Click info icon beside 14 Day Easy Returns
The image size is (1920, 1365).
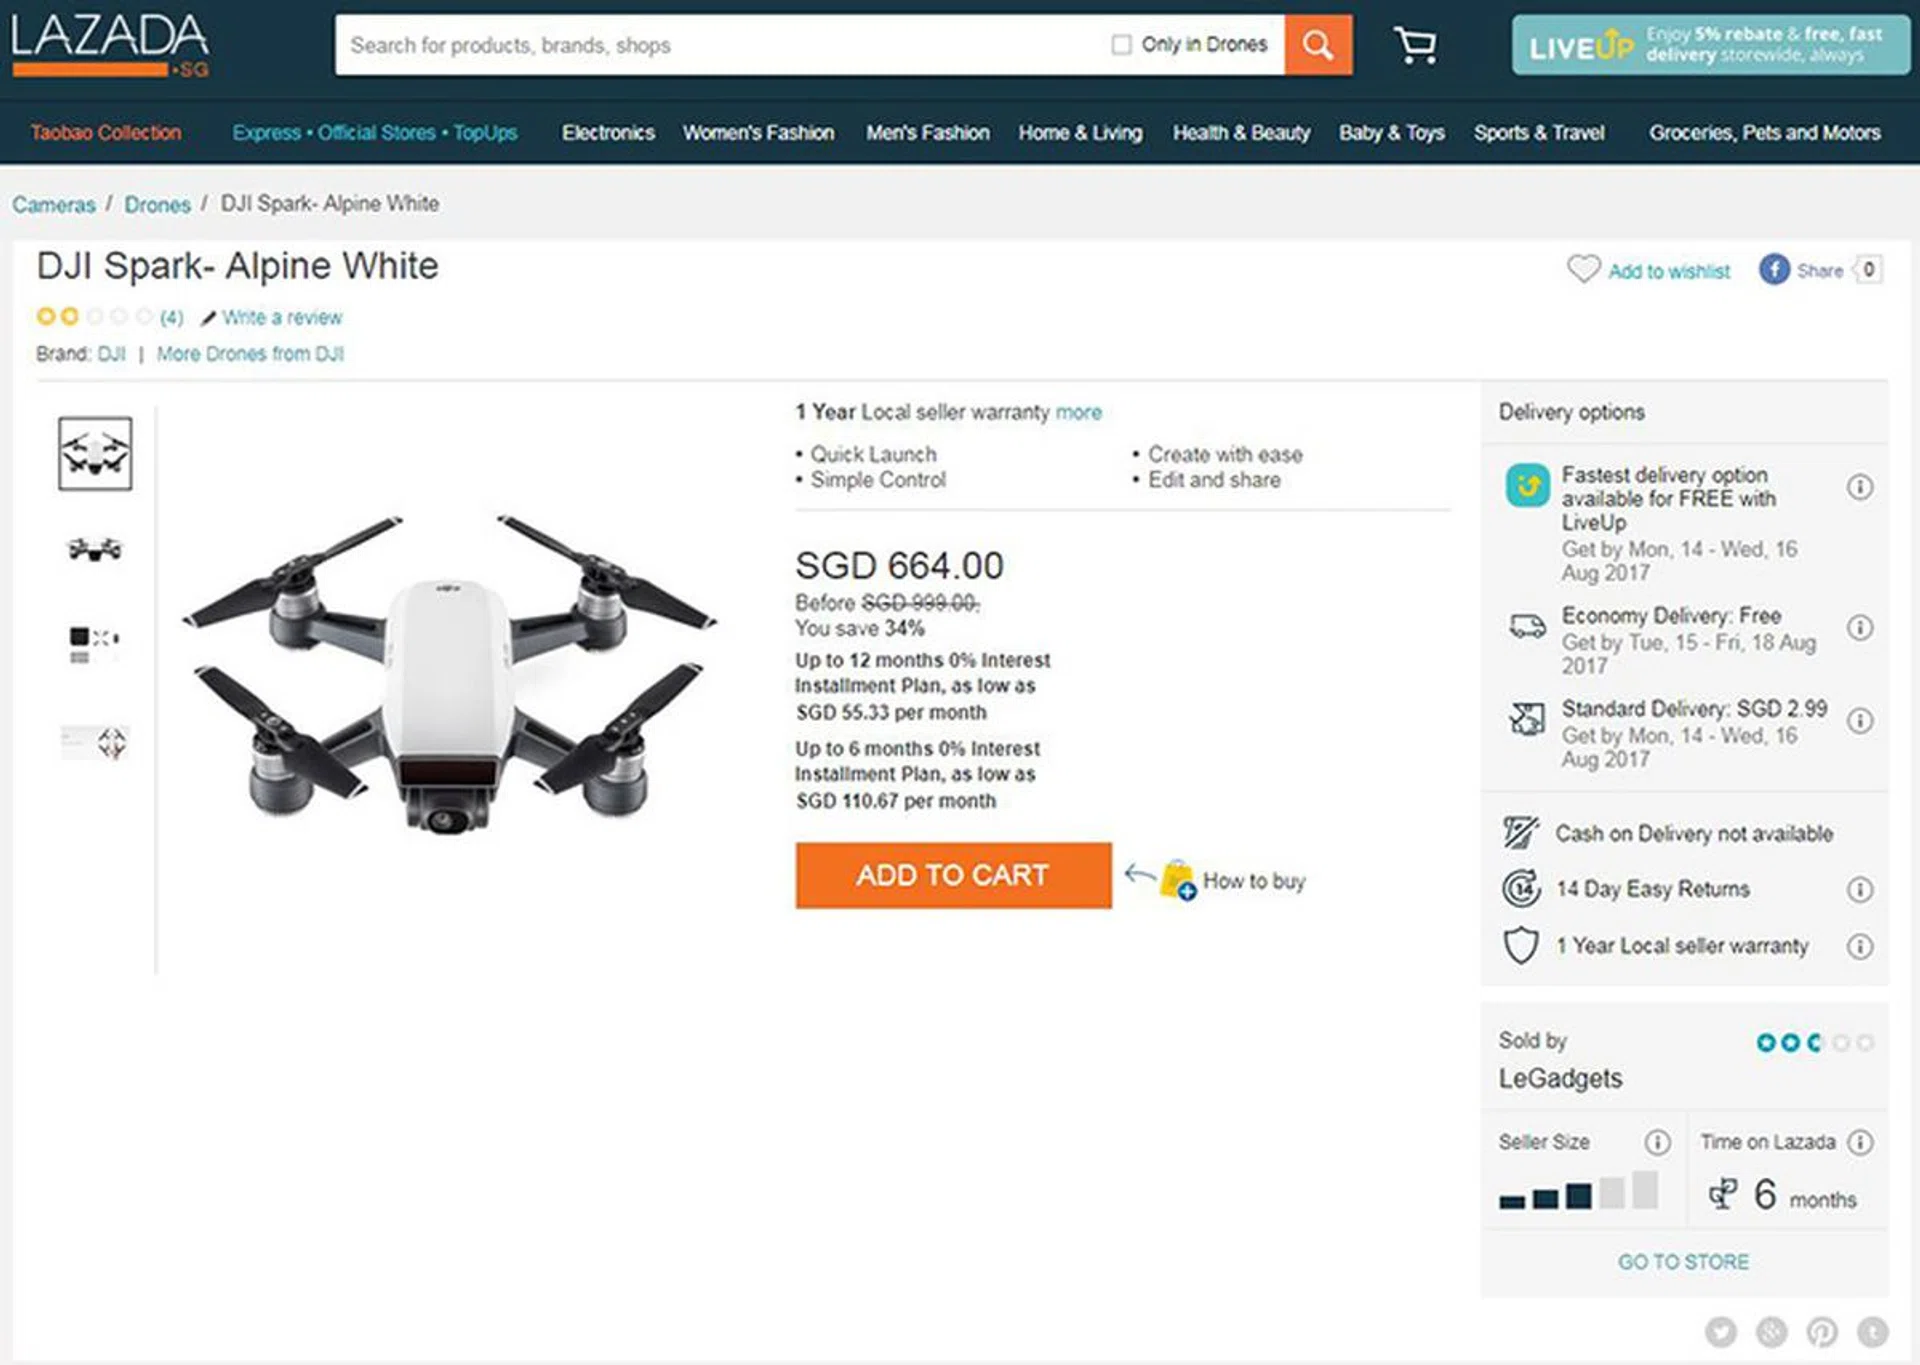point(1860,889)
